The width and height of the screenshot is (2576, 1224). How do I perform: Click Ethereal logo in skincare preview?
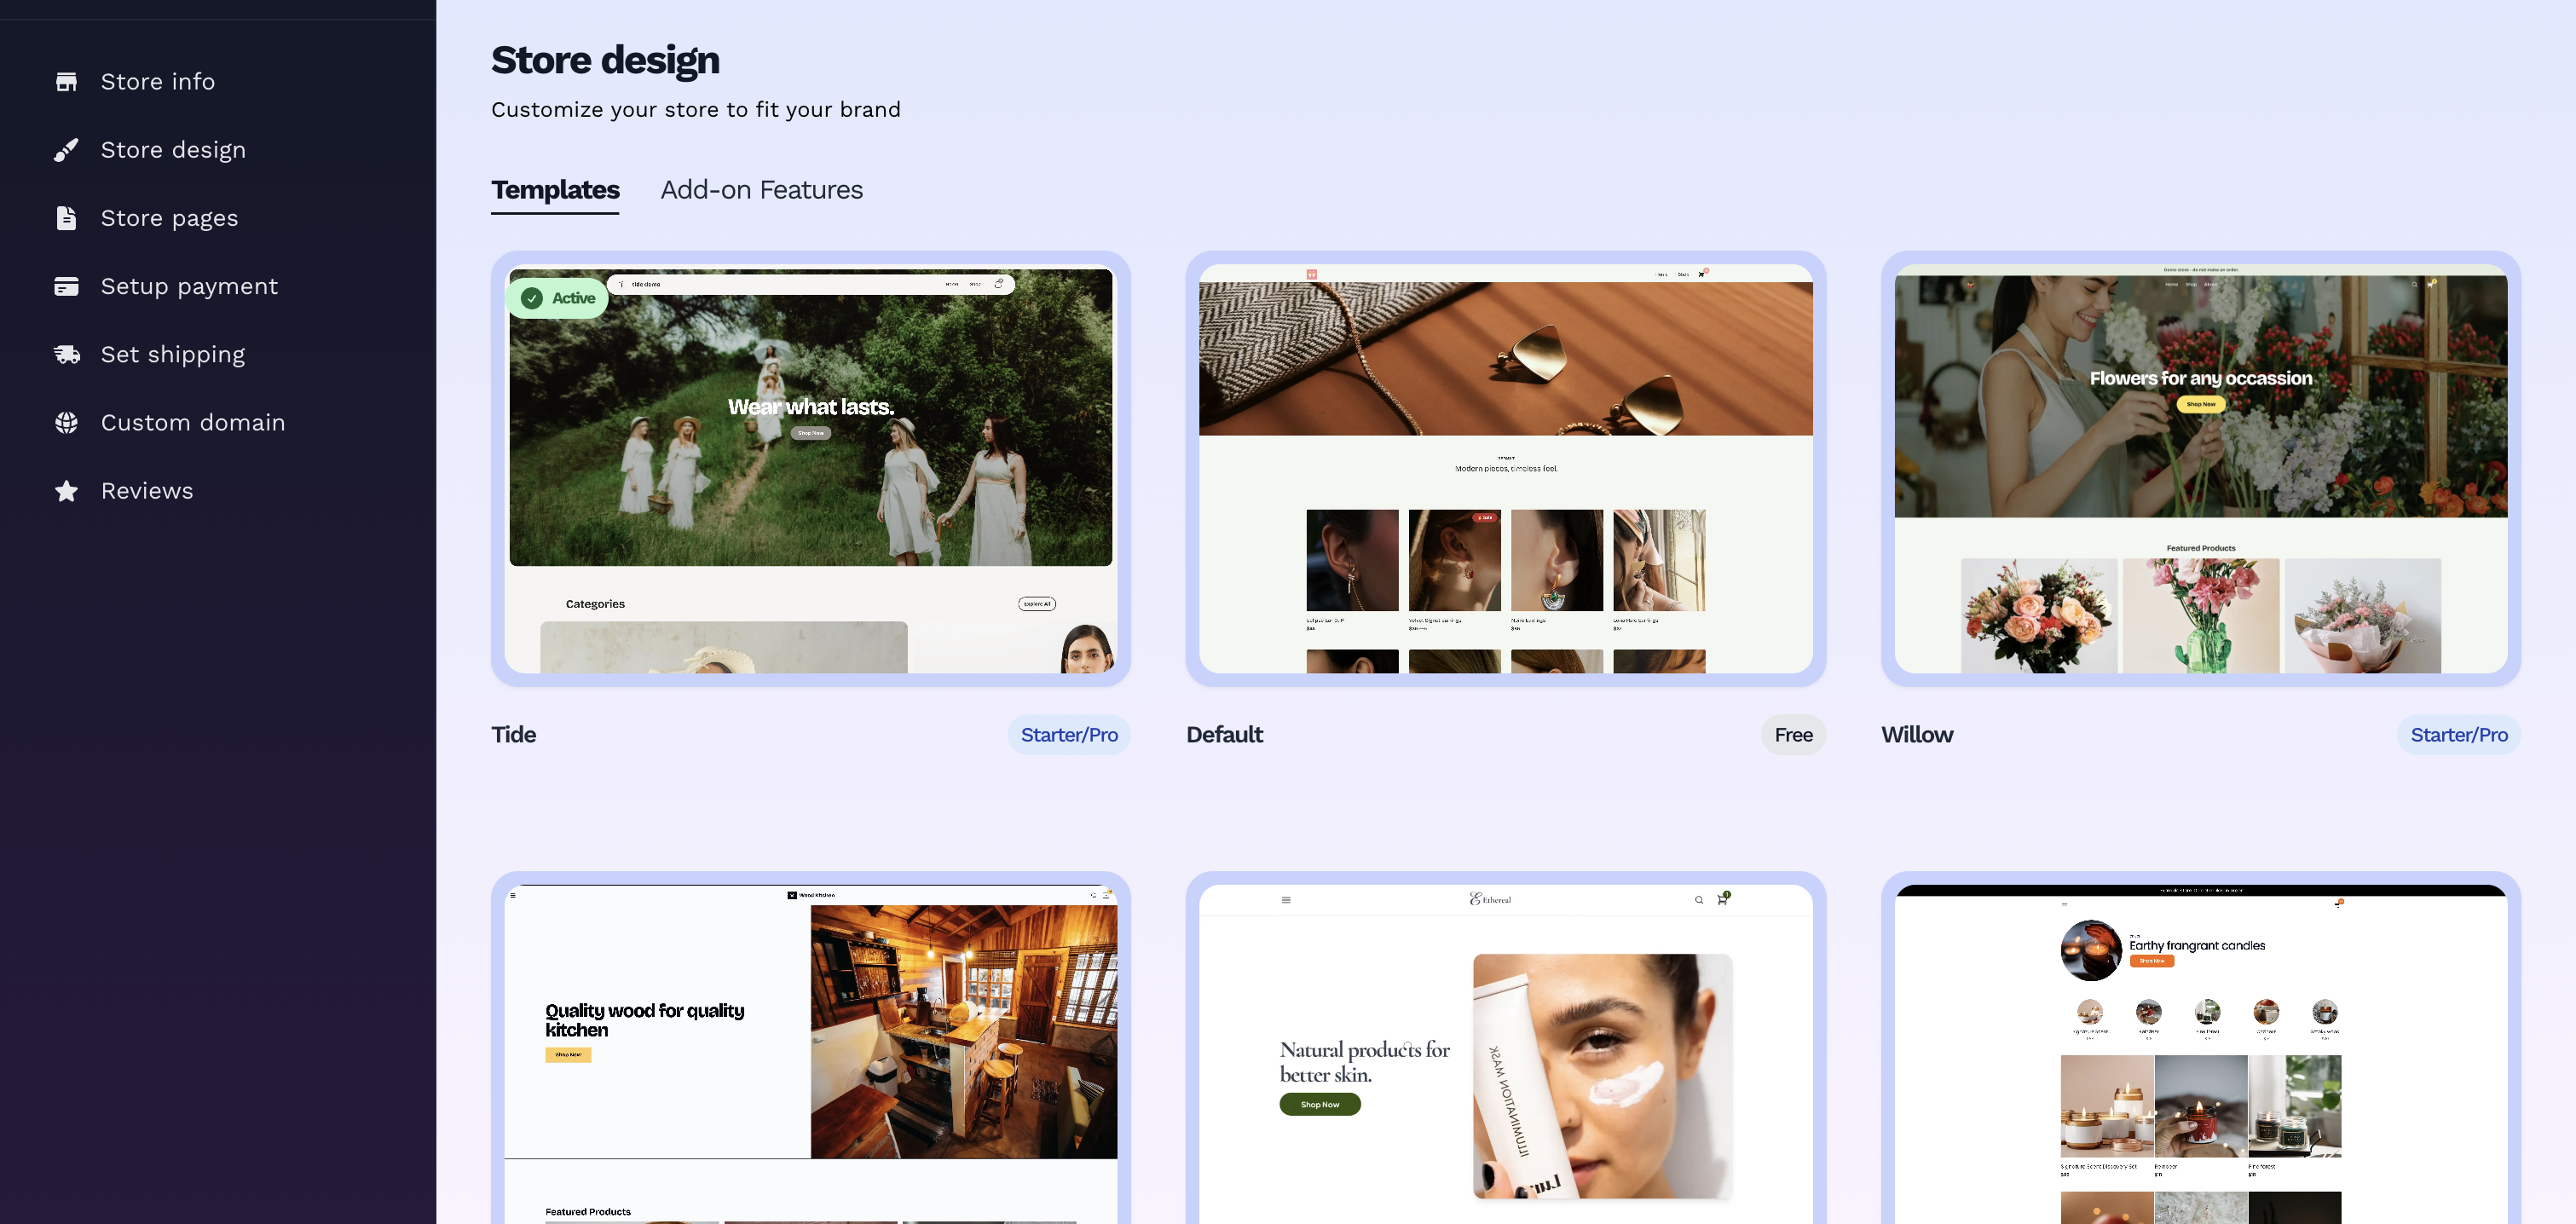(x=1489, y=899)
